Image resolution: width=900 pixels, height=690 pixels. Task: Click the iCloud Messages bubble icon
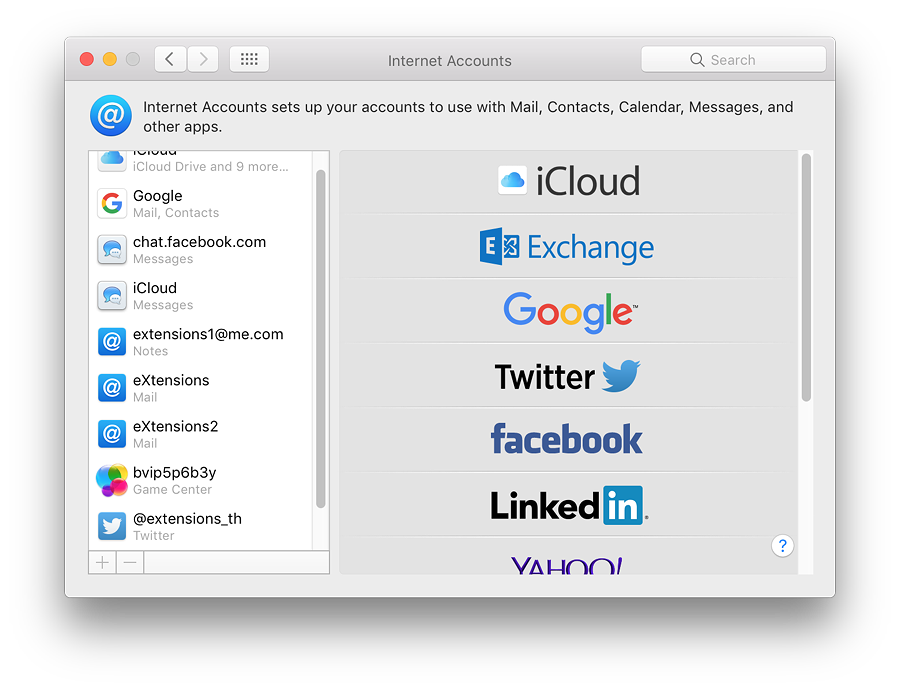tap(112, 296)
